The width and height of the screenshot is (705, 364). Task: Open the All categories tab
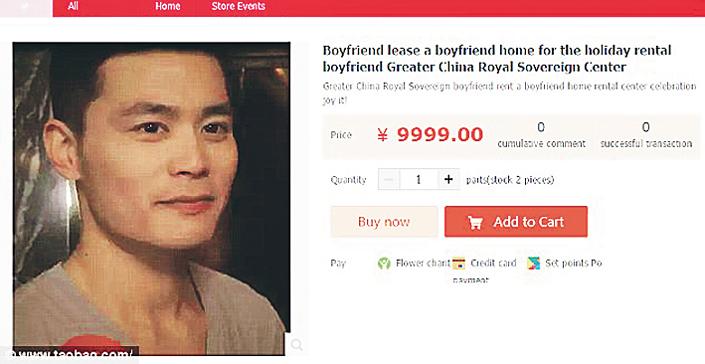pos(72,6)
